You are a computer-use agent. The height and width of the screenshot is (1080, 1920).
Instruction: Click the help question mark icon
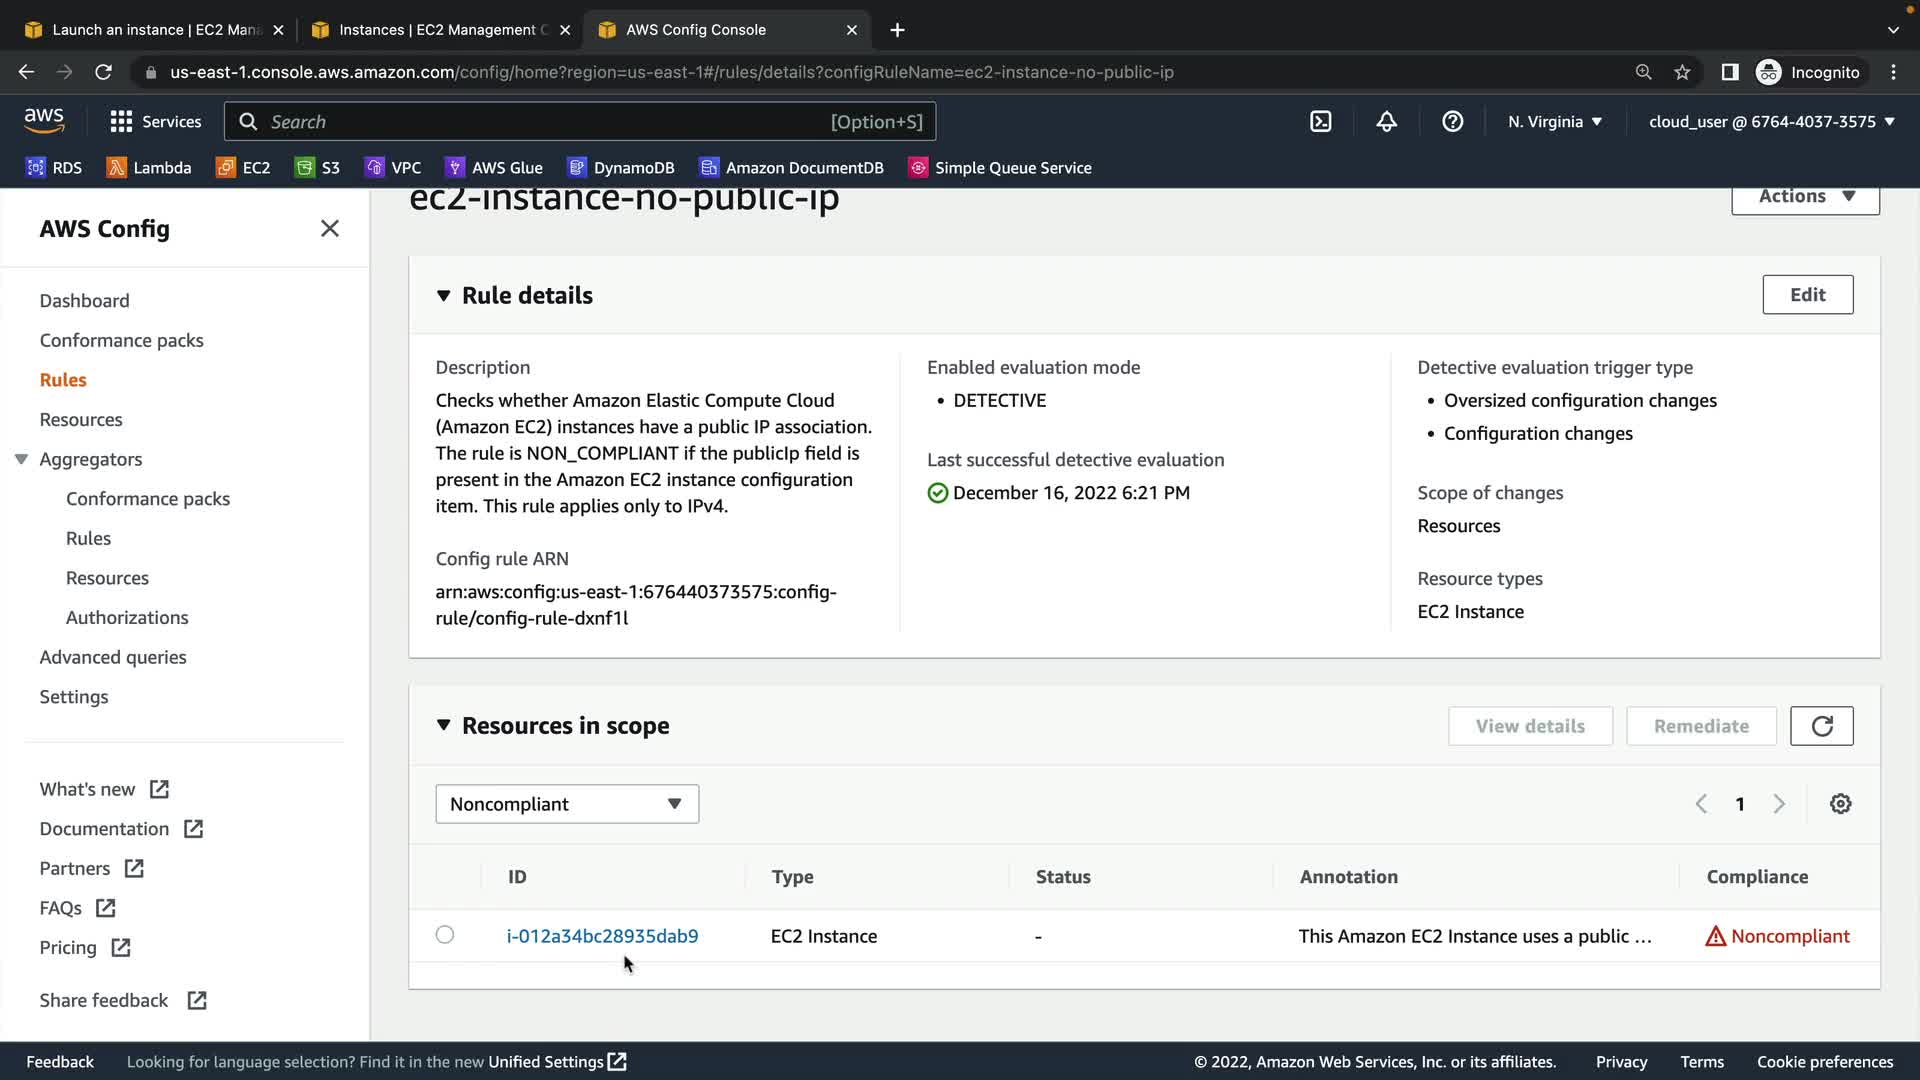coord(1452,122)
